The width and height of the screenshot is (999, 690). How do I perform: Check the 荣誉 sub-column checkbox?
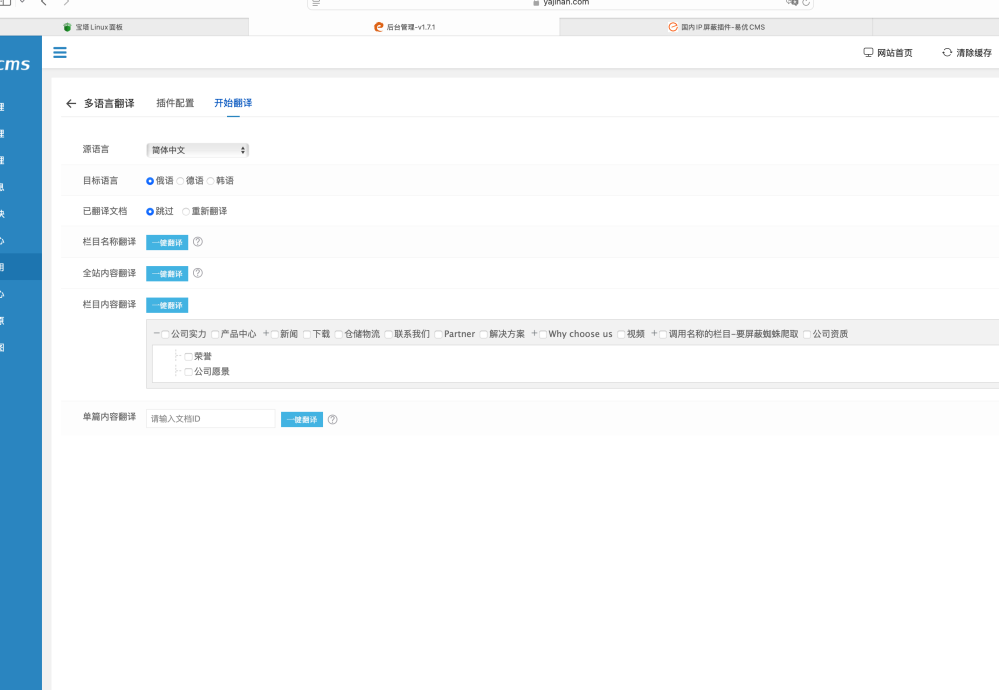[x=189, y=357]
